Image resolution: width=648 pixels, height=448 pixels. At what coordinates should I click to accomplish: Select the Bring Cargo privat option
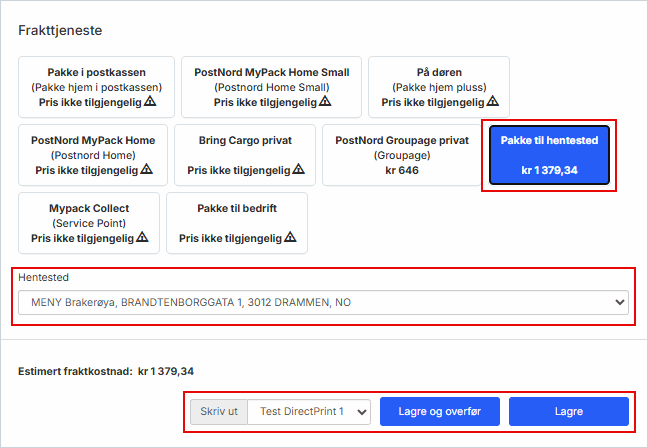245,155
